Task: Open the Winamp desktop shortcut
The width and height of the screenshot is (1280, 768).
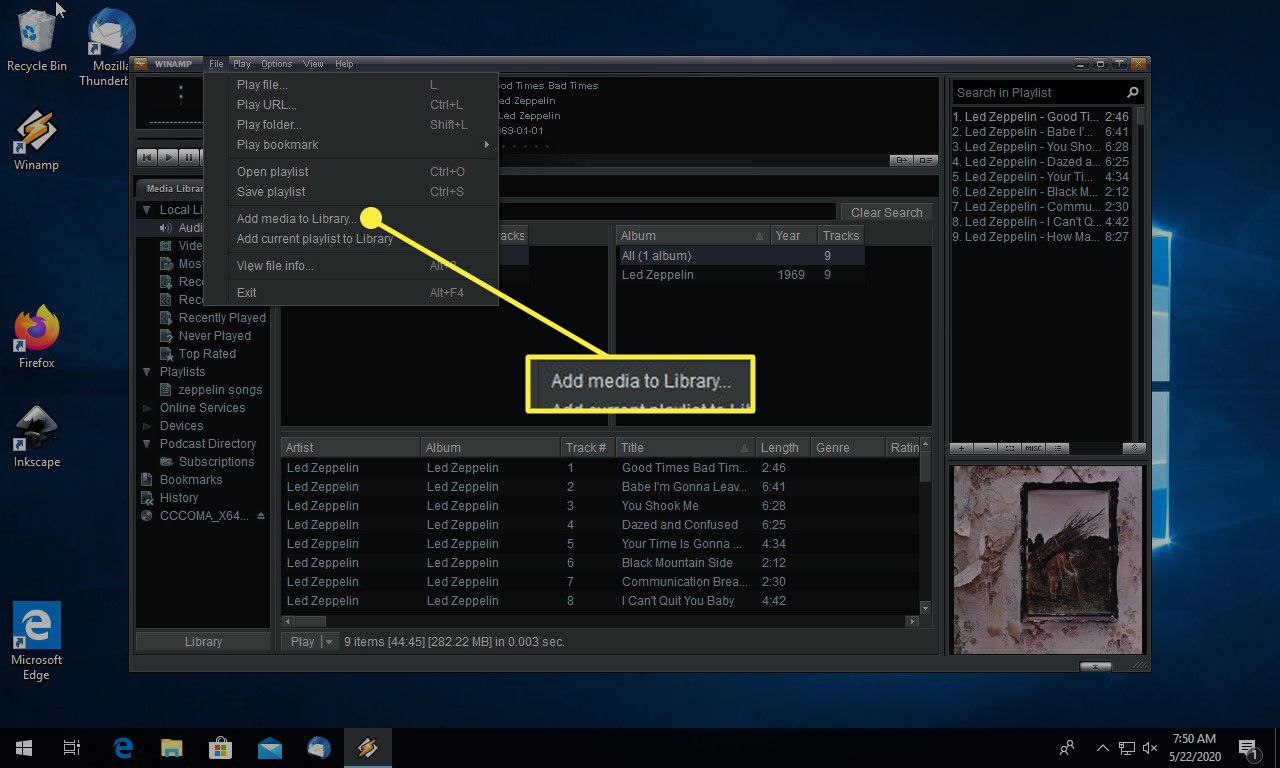Action: click(x=37, y=140)
